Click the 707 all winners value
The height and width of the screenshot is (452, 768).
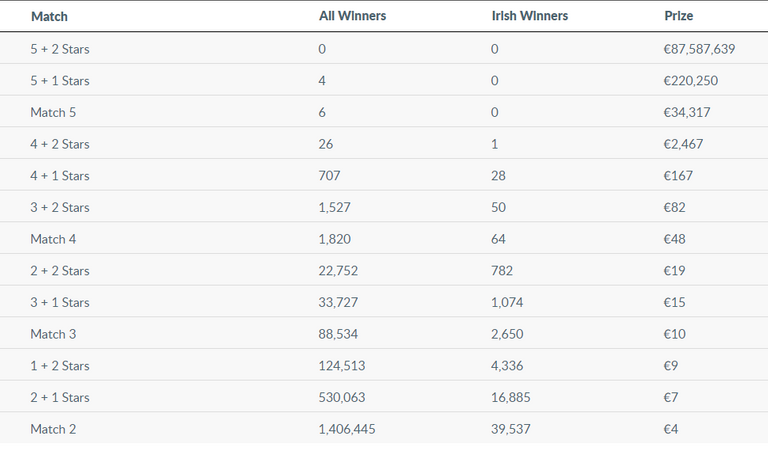click(329, 176)
